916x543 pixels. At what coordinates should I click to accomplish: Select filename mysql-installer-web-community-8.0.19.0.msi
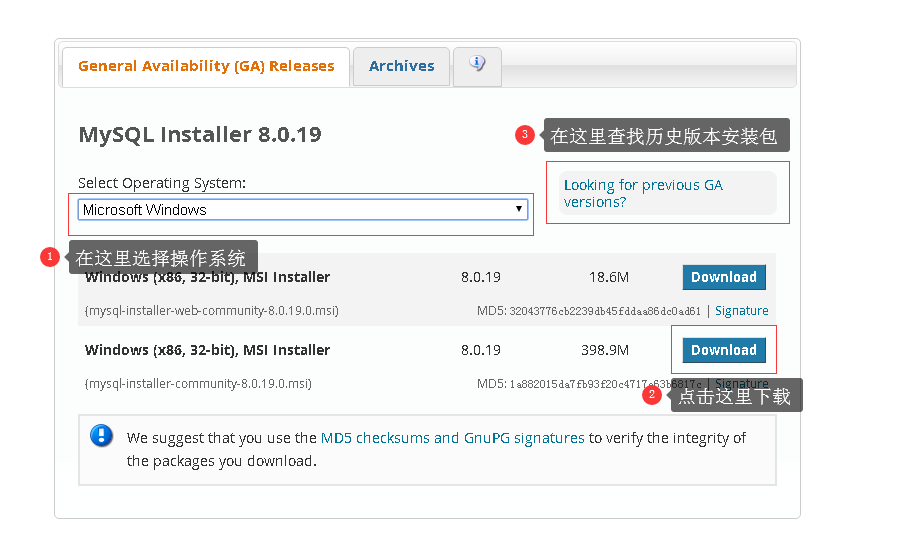pyautogui.click(x=211, y=311)
